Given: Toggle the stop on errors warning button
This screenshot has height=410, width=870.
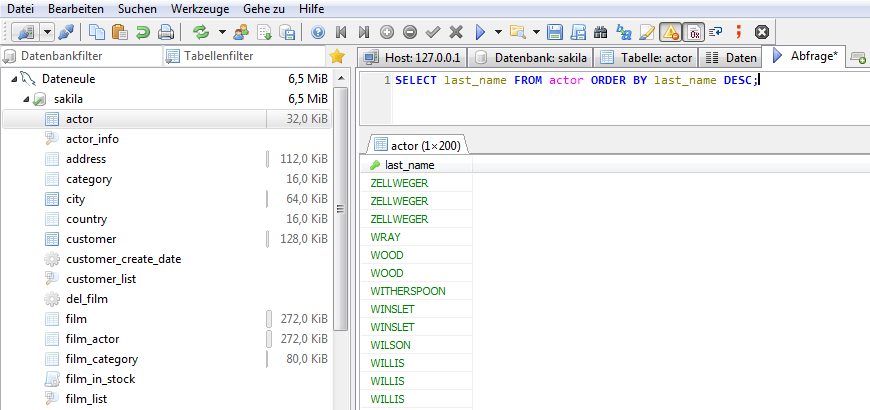Looking at the screenshot, I should point(671,32).
